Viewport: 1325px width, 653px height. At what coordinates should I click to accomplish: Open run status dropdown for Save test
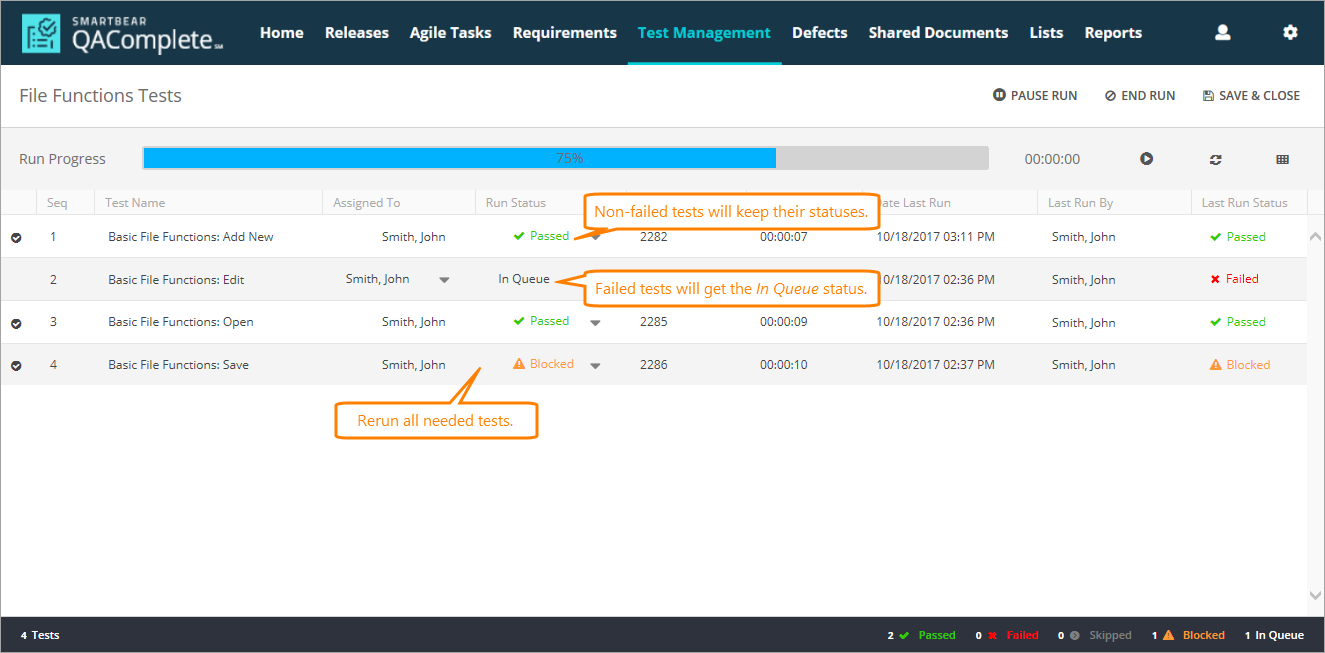595,366
